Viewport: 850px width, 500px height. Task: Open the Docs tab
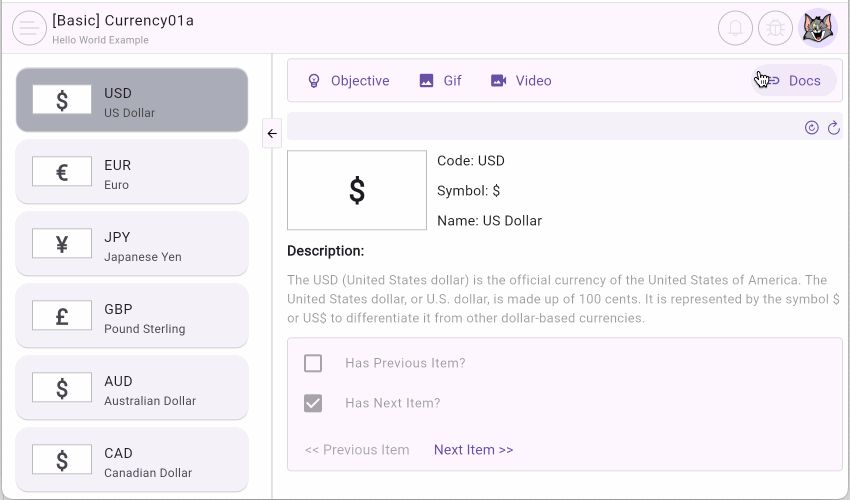click(794, 81)
